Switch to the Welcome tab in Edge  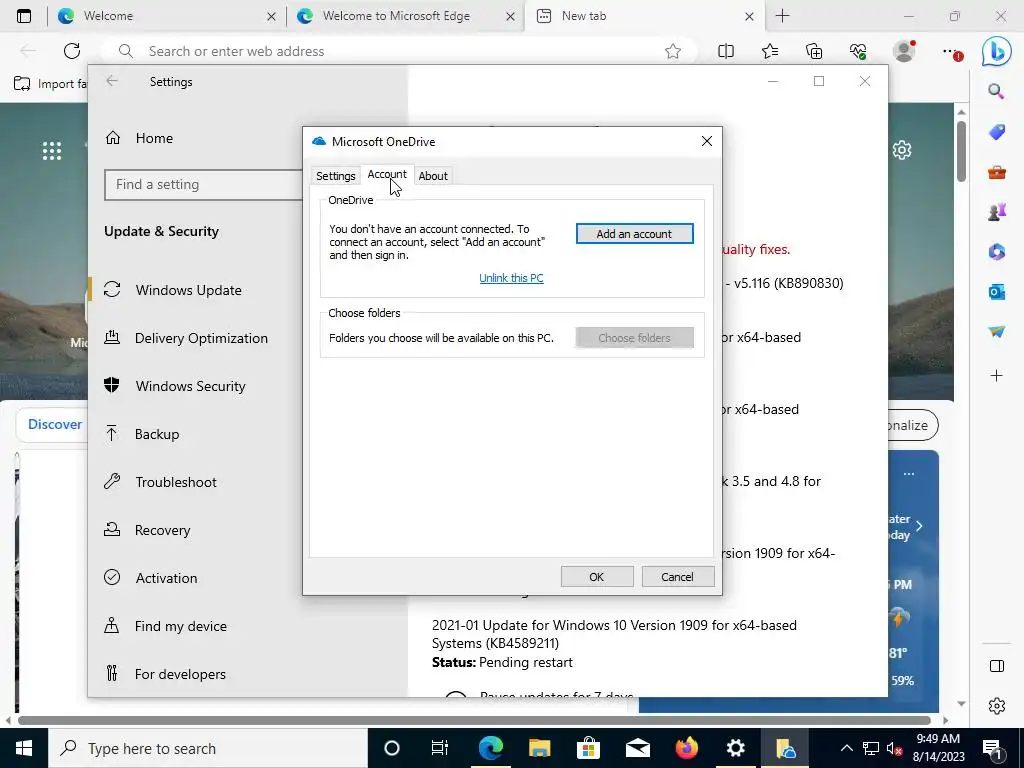point(167,16)
